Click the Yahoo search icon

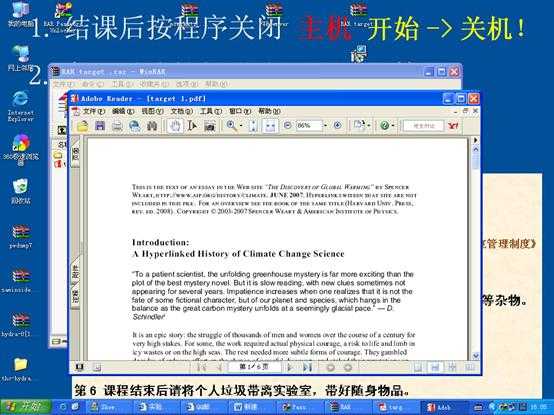tap(453, 126)
